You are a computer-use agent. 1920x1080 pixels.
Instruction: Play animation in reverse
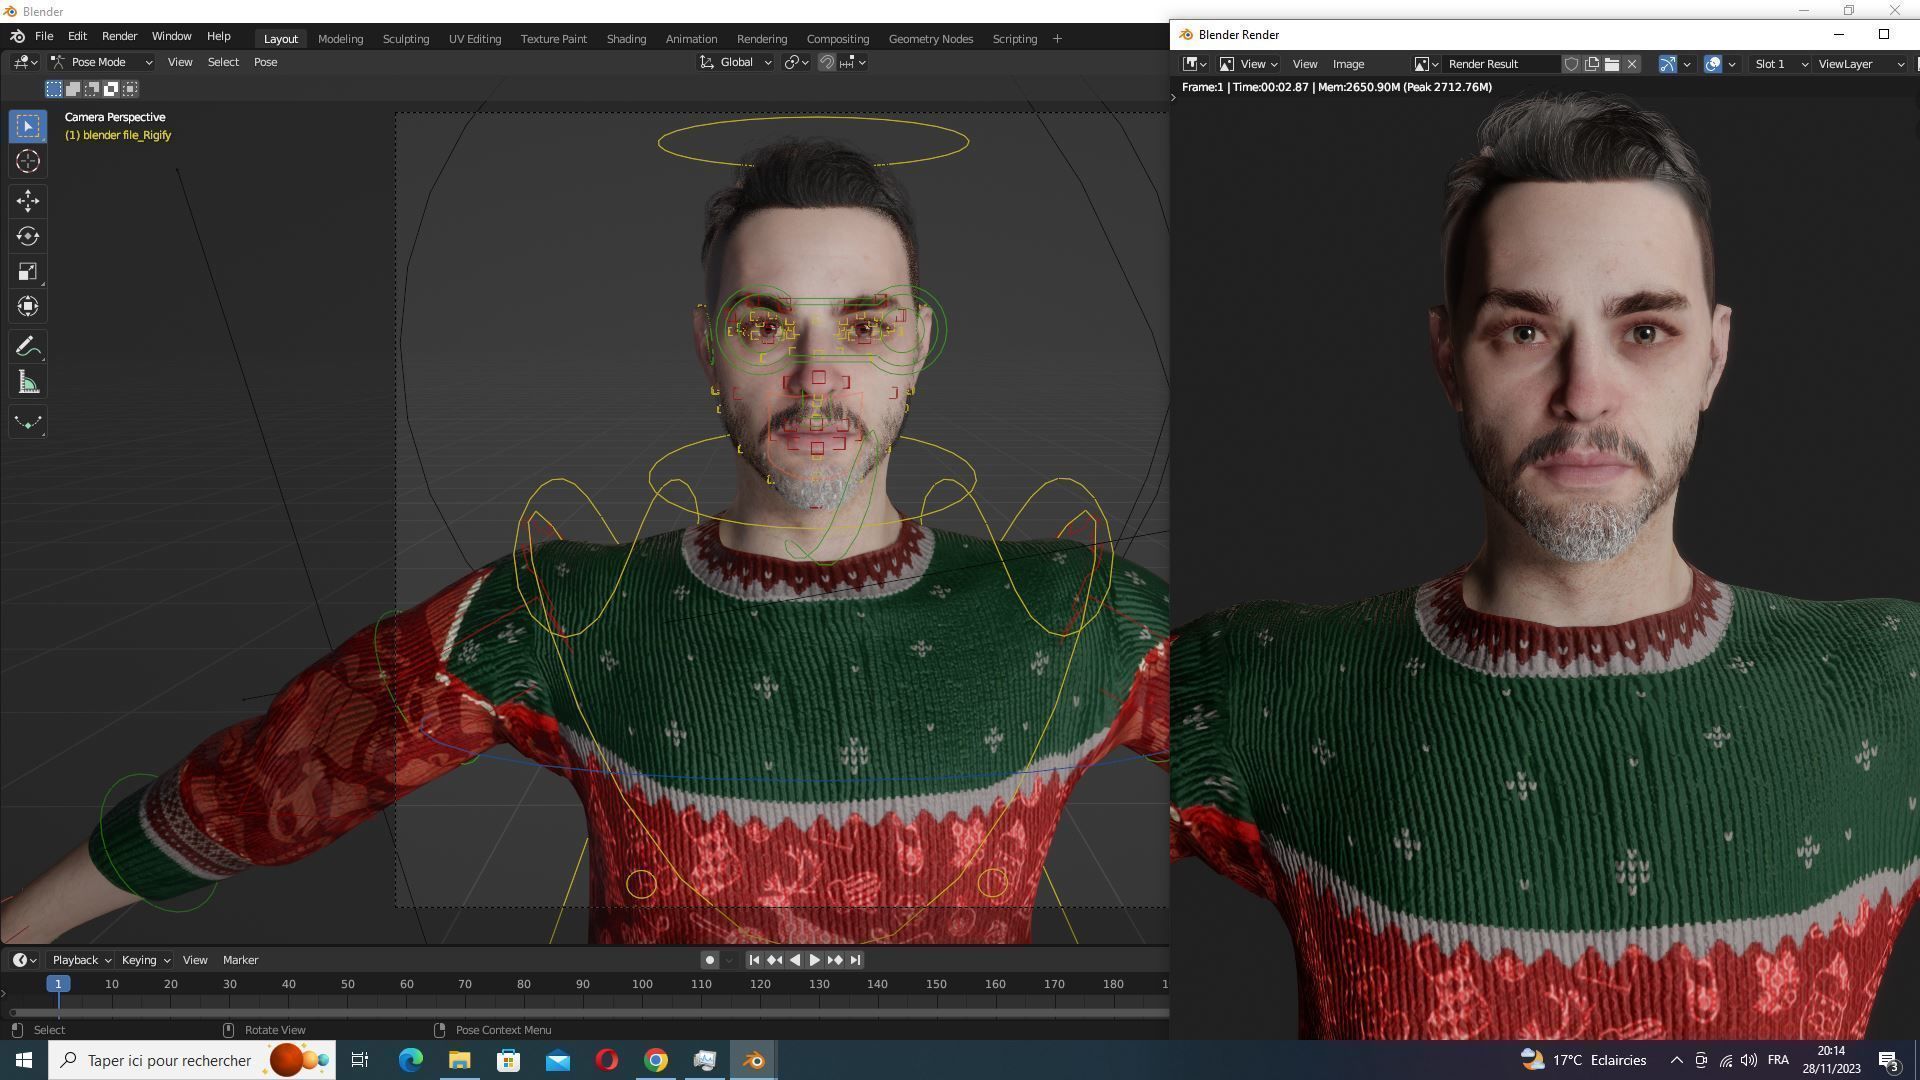click(x=794, y=960)
